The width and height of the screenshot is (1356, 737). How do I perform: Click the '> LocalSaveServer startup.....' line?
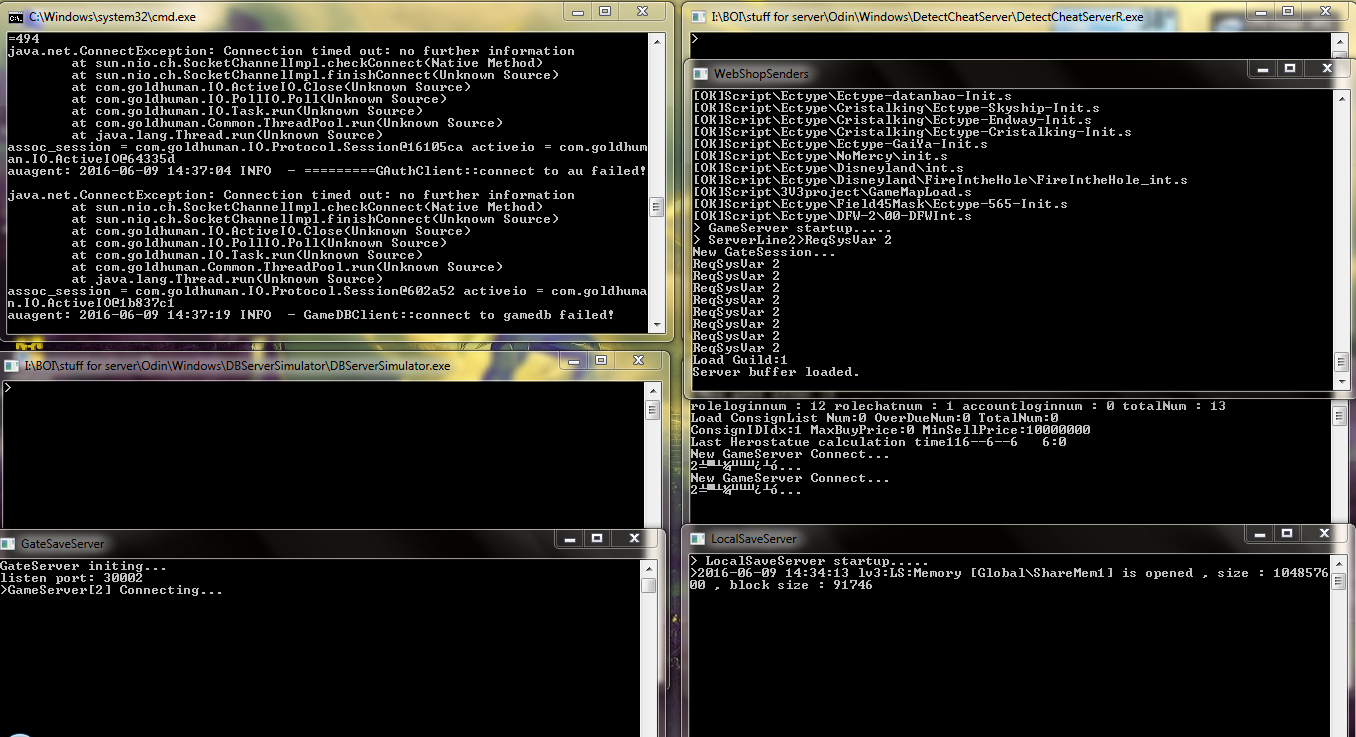click(x=809, y=561)
